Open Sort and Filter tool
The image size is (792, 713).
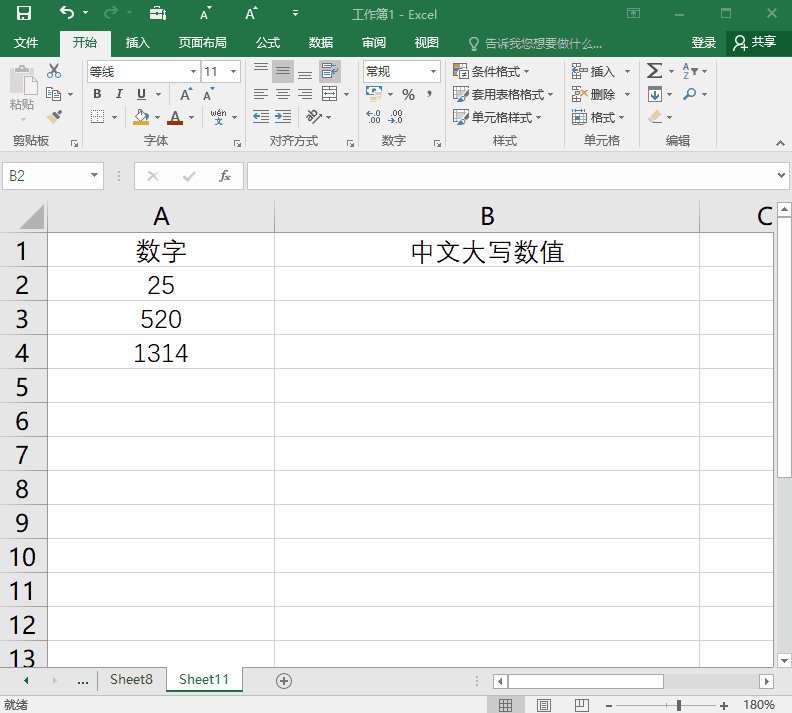[x=689, y=71]
